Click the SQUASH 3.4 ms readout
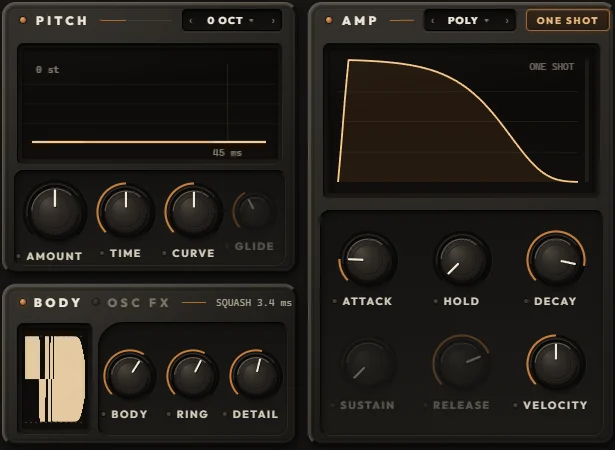The image size is (615, 450). (x=254, y=303)
